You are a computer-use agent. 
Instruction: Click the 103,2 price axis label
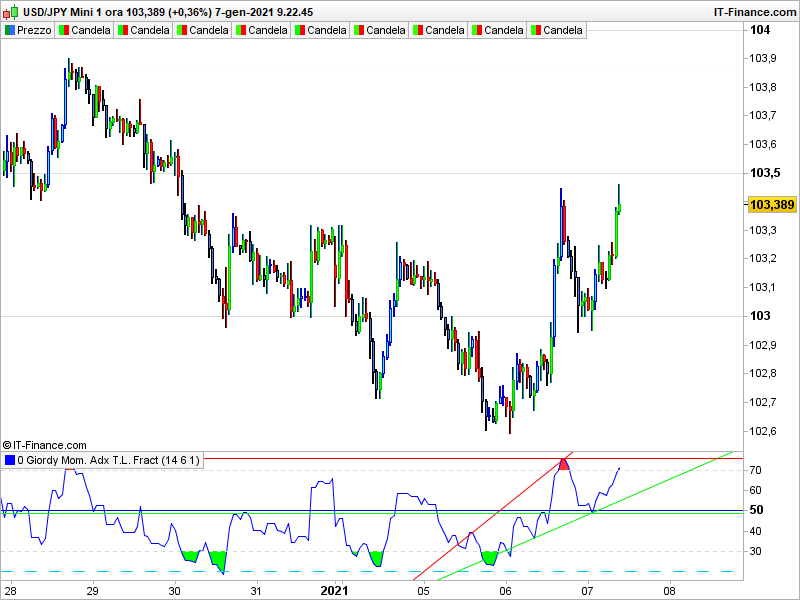click(763, 258)
